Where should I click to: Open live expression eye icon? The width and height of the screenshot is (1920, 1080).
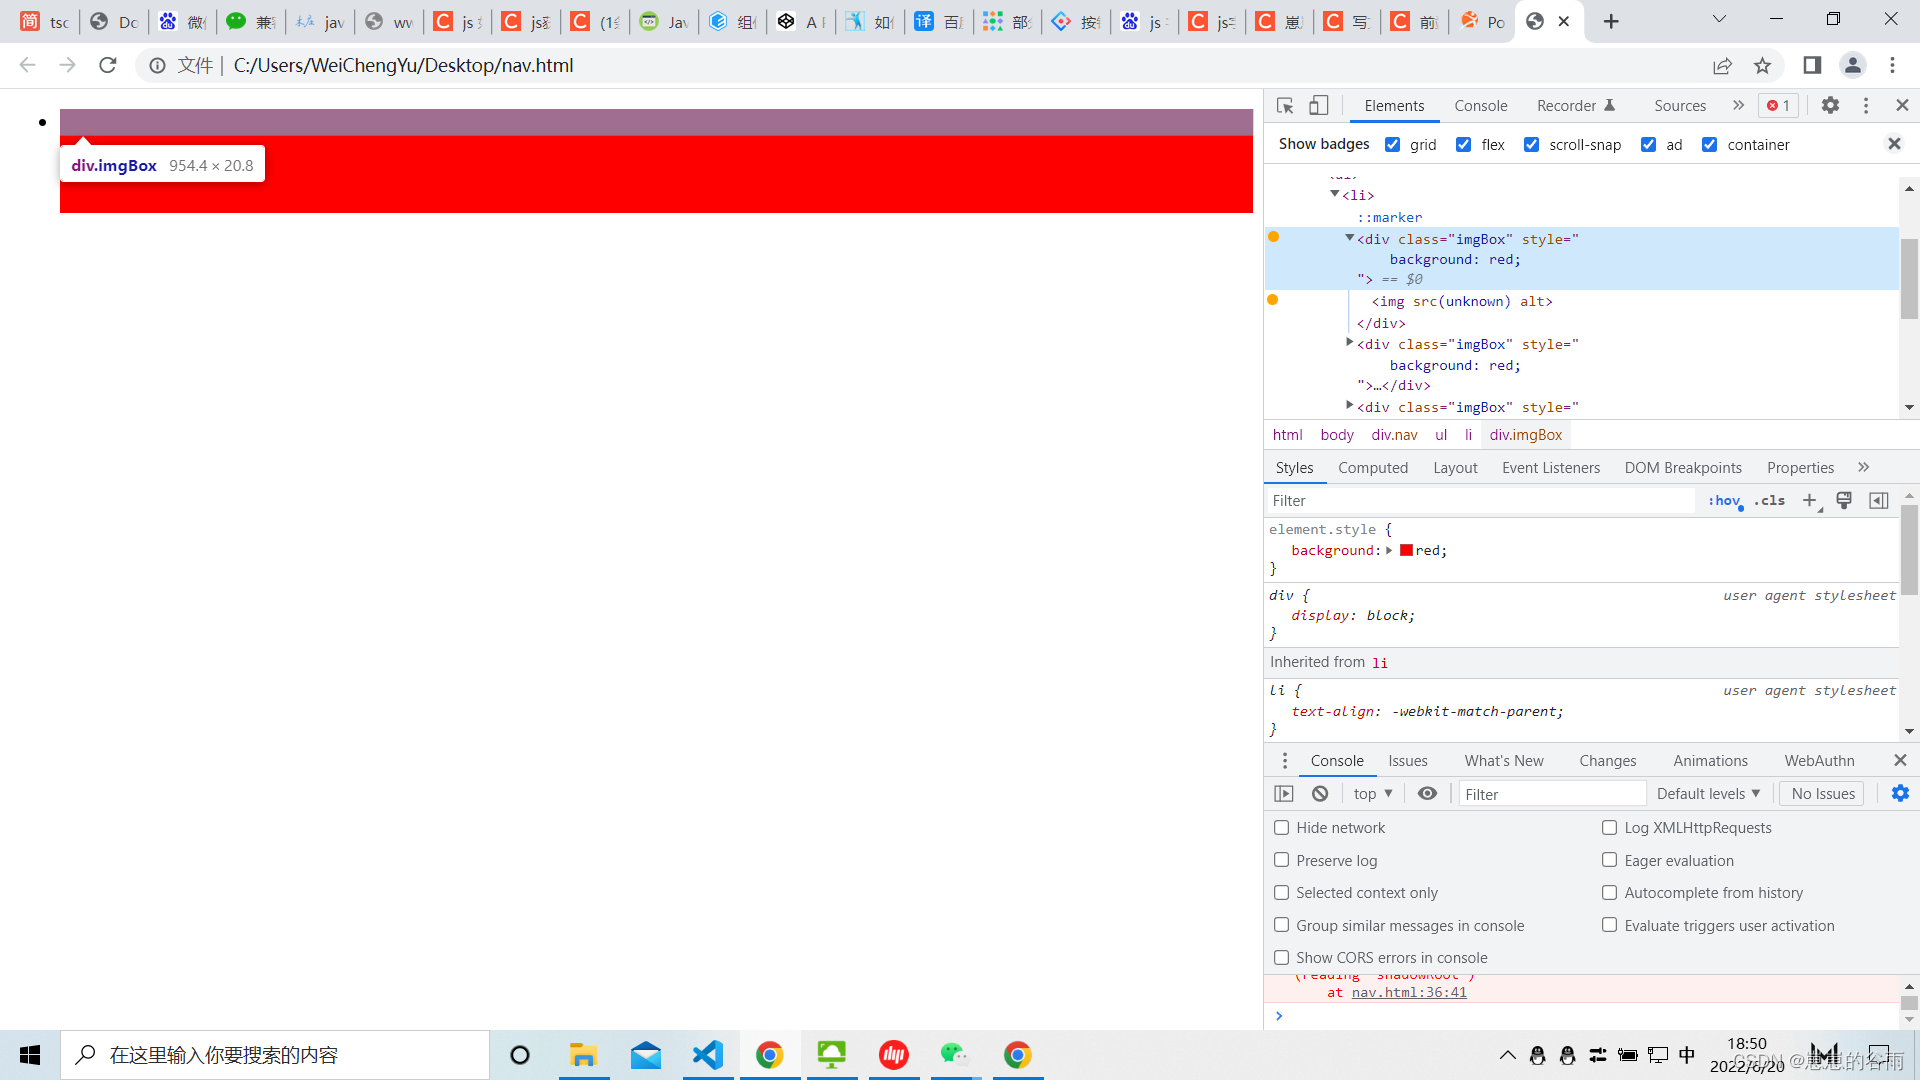pos(1427,793)
